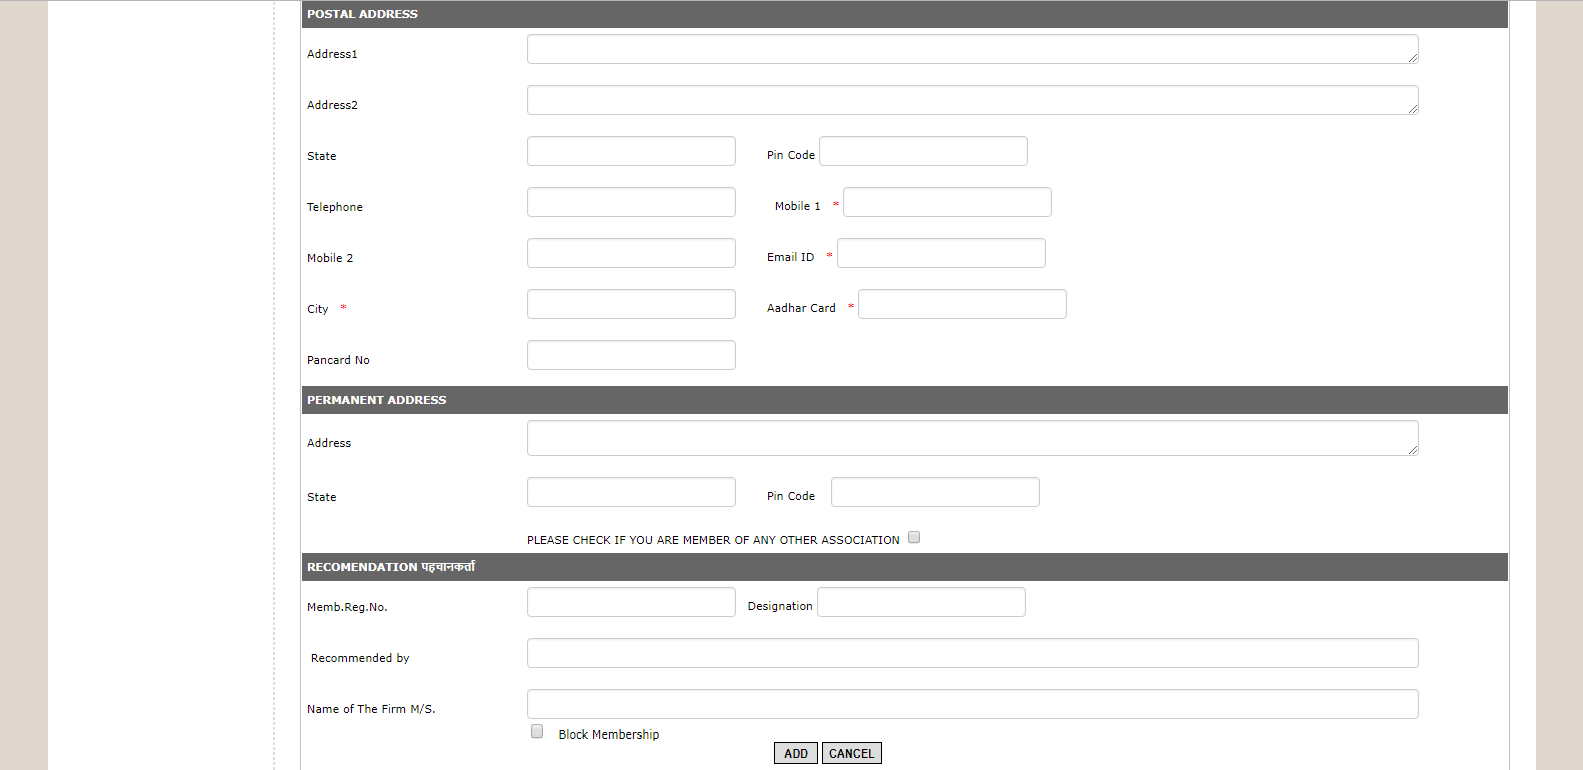Image resolution: width=1583 pixels, height=770 pixels.
Task: Click the Mobile 1 input field
Action: click(x=947, y=202)
